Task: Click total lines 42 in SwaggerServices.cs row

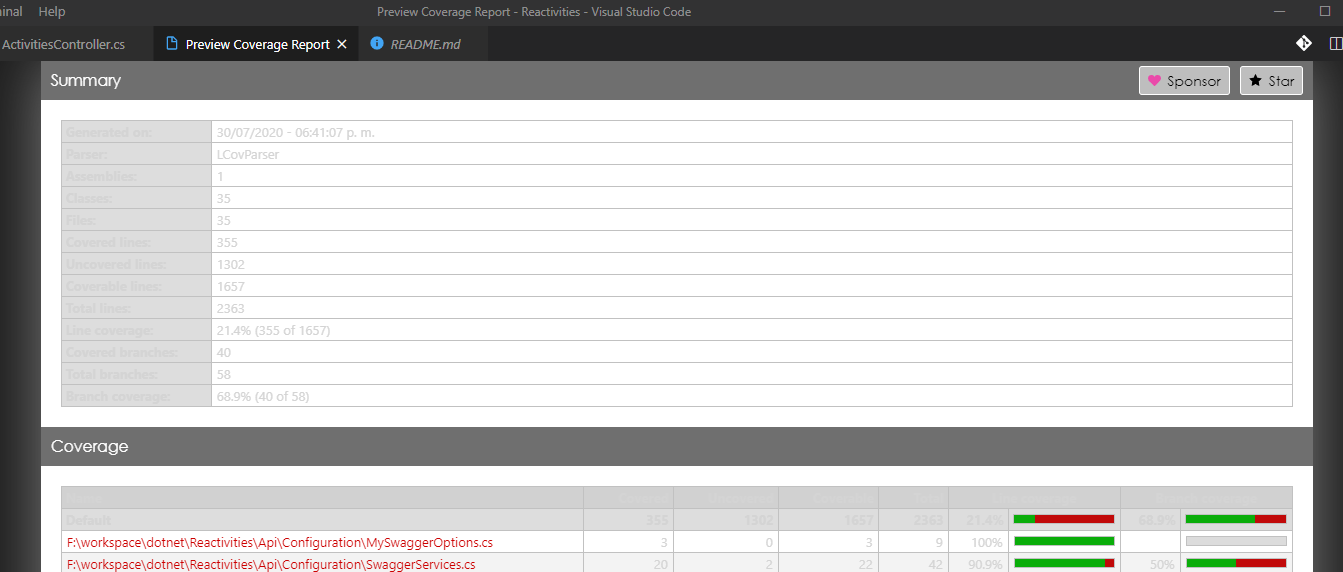Action: point(934,564)
